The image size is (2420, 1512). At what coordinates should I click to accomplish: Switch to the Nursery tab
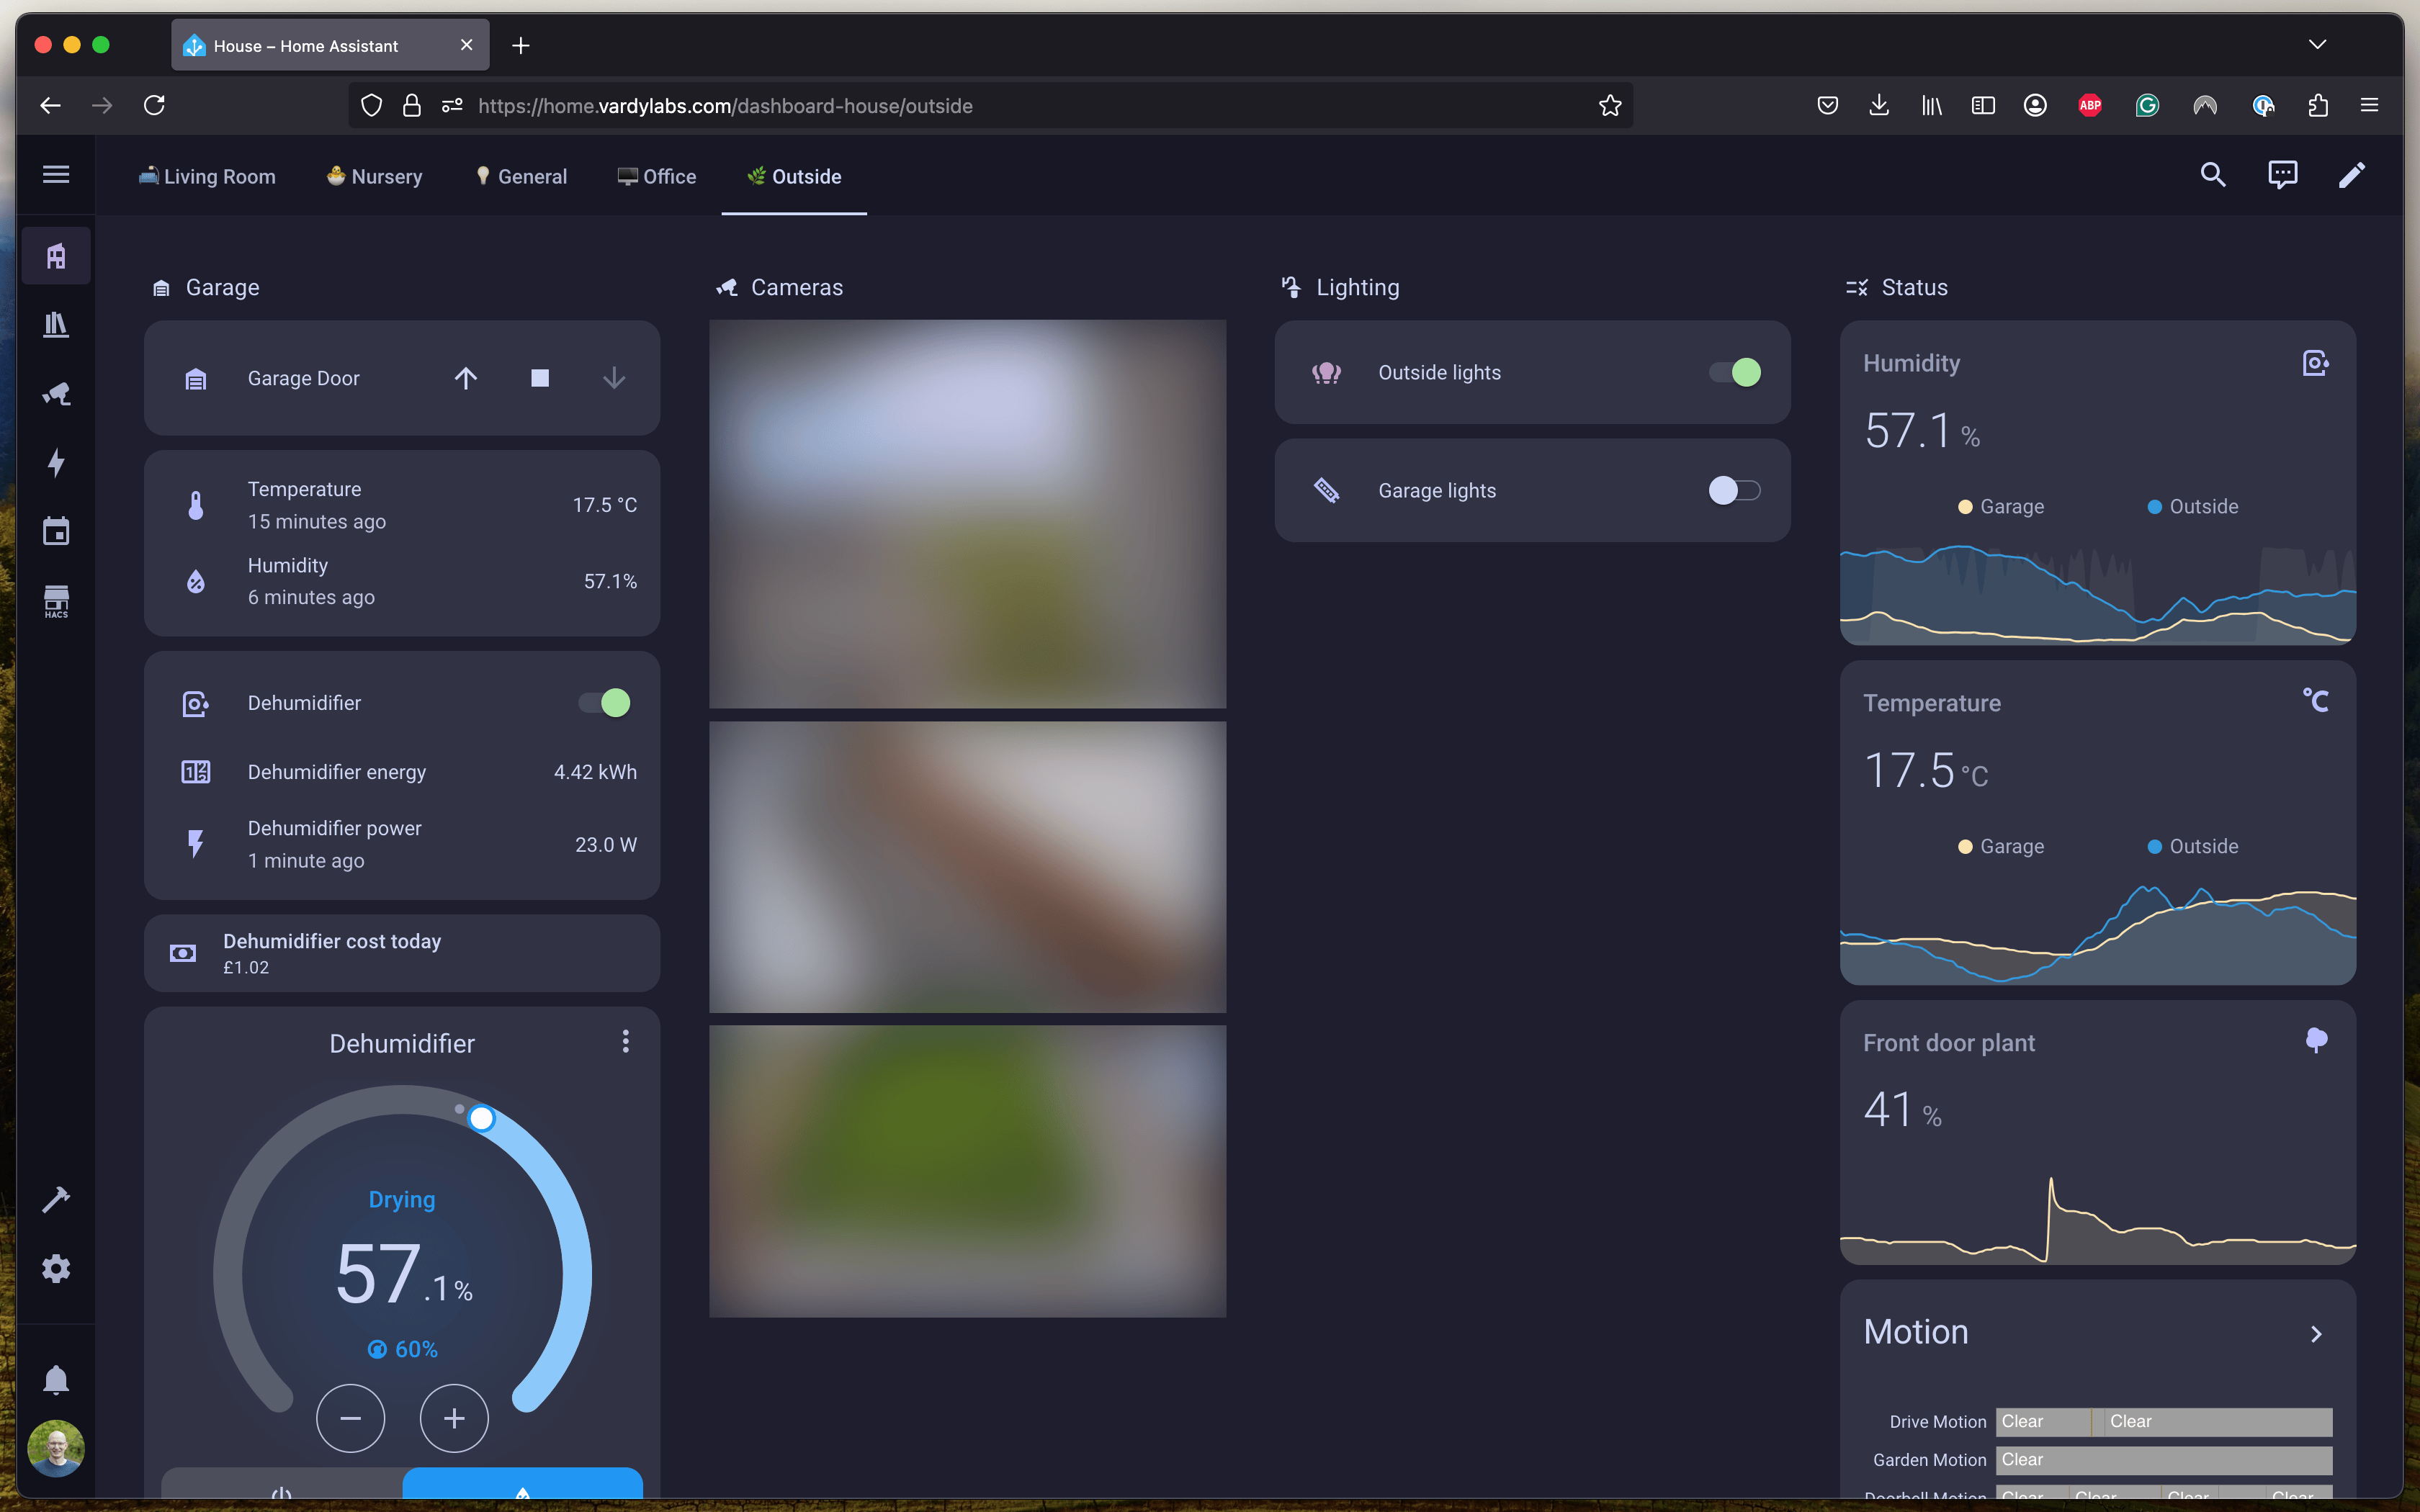[375, 177]
